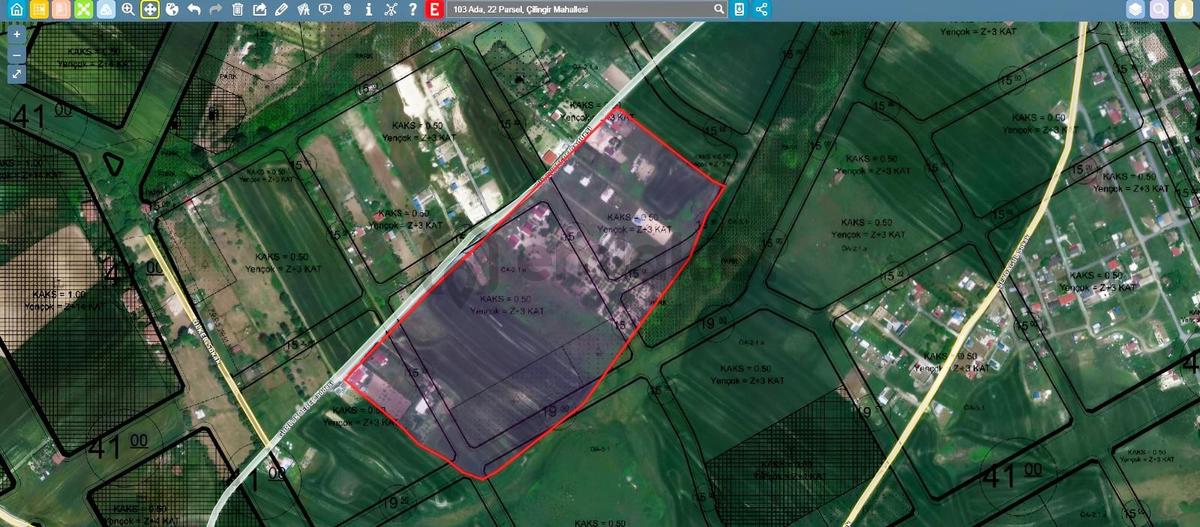The height and width of the screenshot is (527, 1200).
Task: Open the folded map icon
Action: 303,9
